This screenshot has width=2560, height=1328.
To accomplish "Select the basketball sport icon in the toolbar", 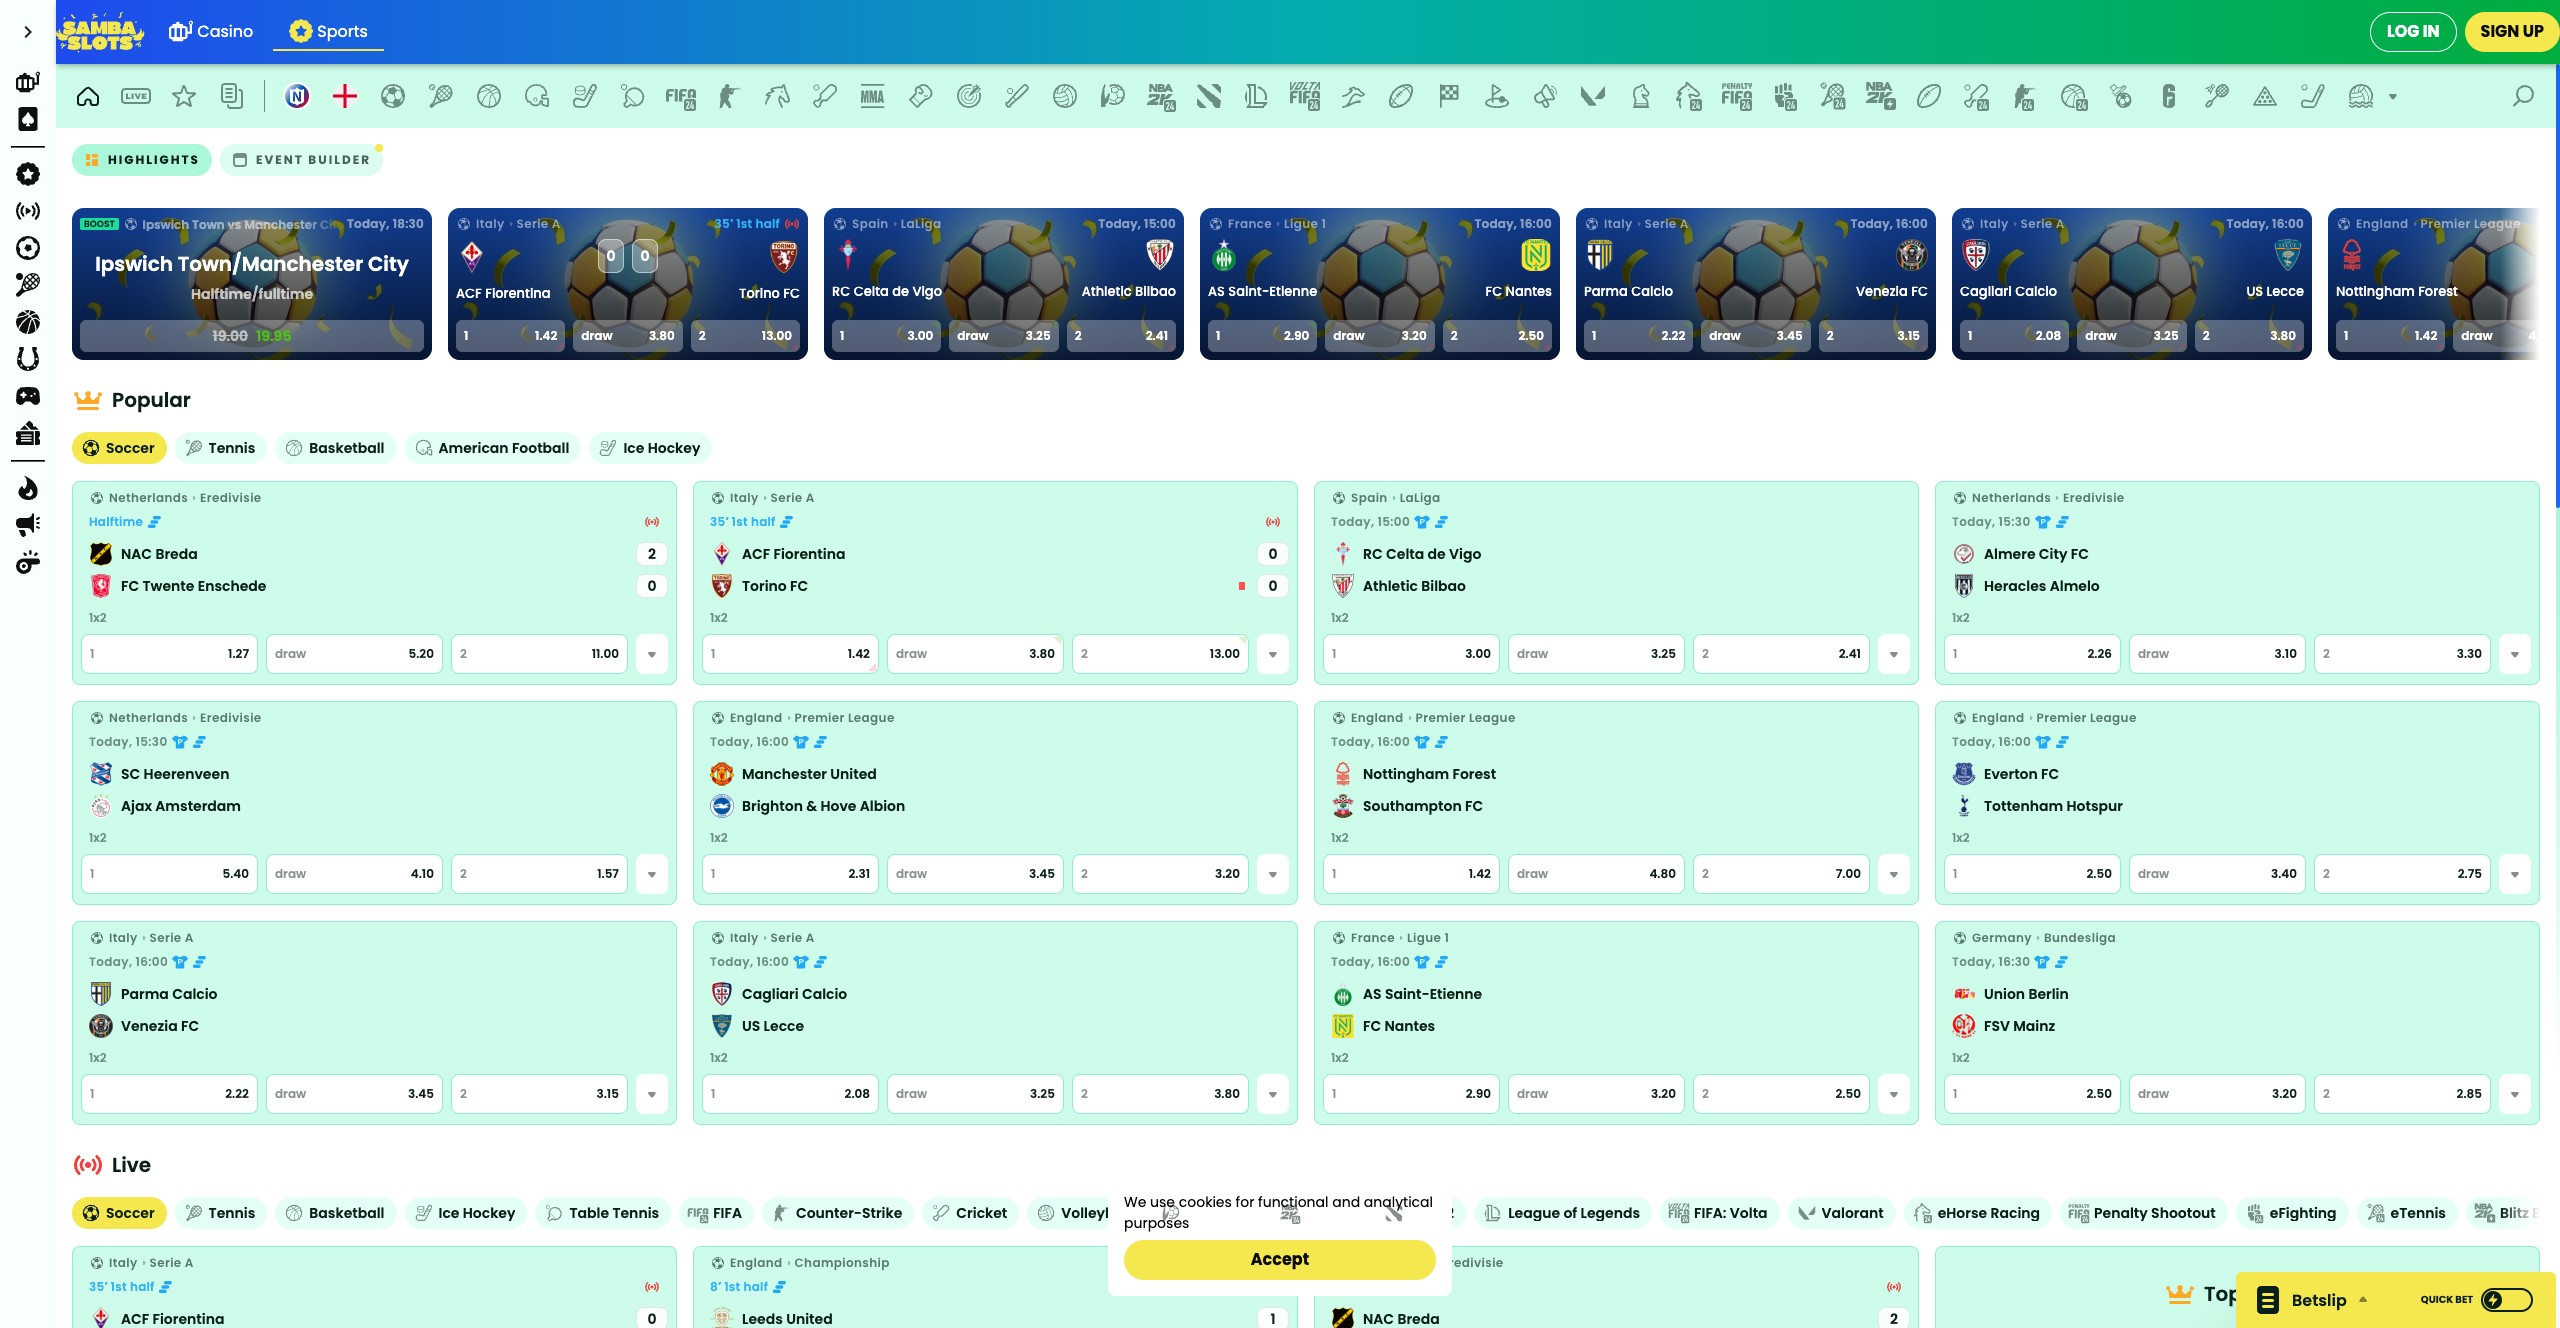I will [x=489, y=96].
